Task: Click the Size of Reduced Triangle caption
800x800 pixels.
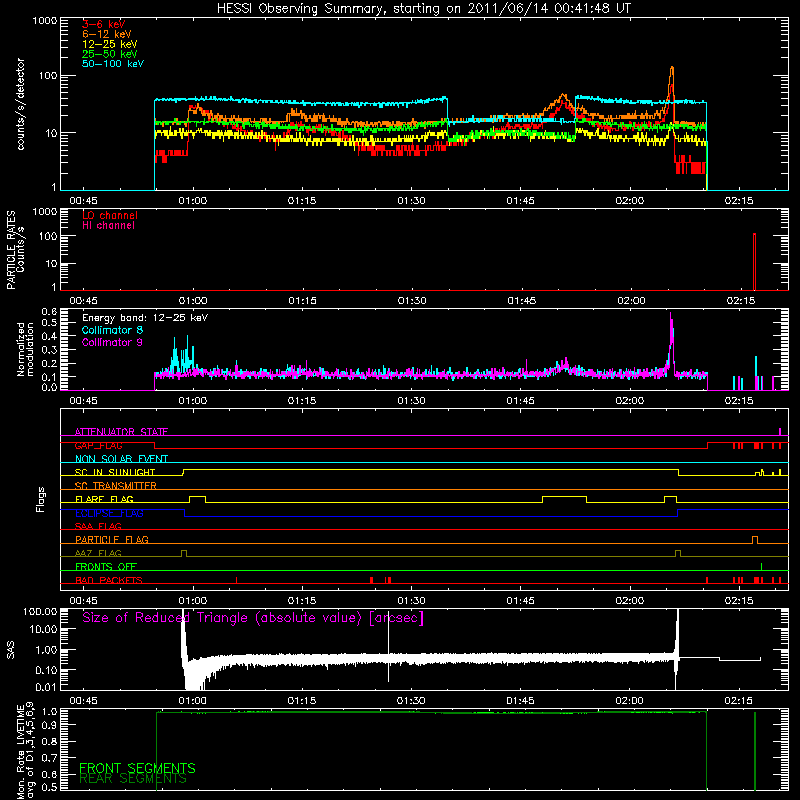Action: 253,618
